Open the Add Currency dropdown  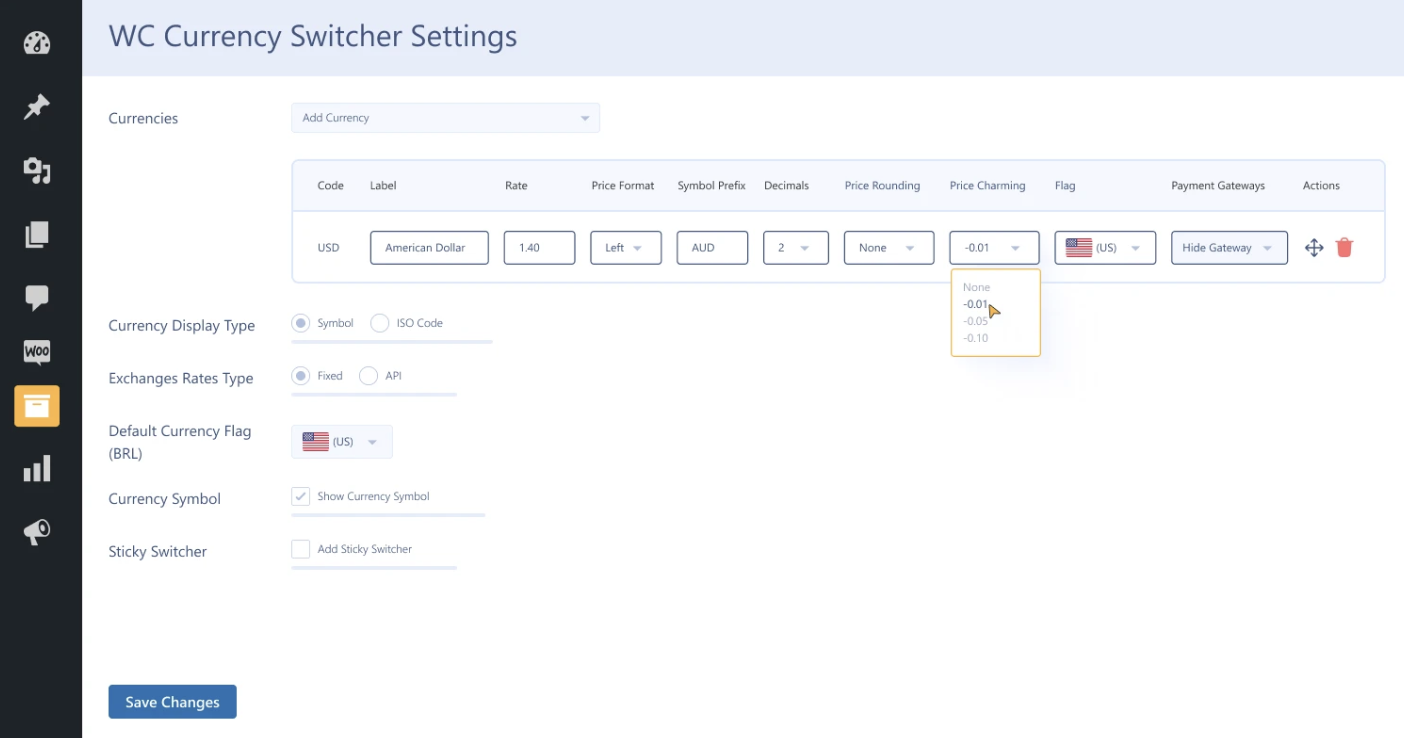tap(445, 118)
